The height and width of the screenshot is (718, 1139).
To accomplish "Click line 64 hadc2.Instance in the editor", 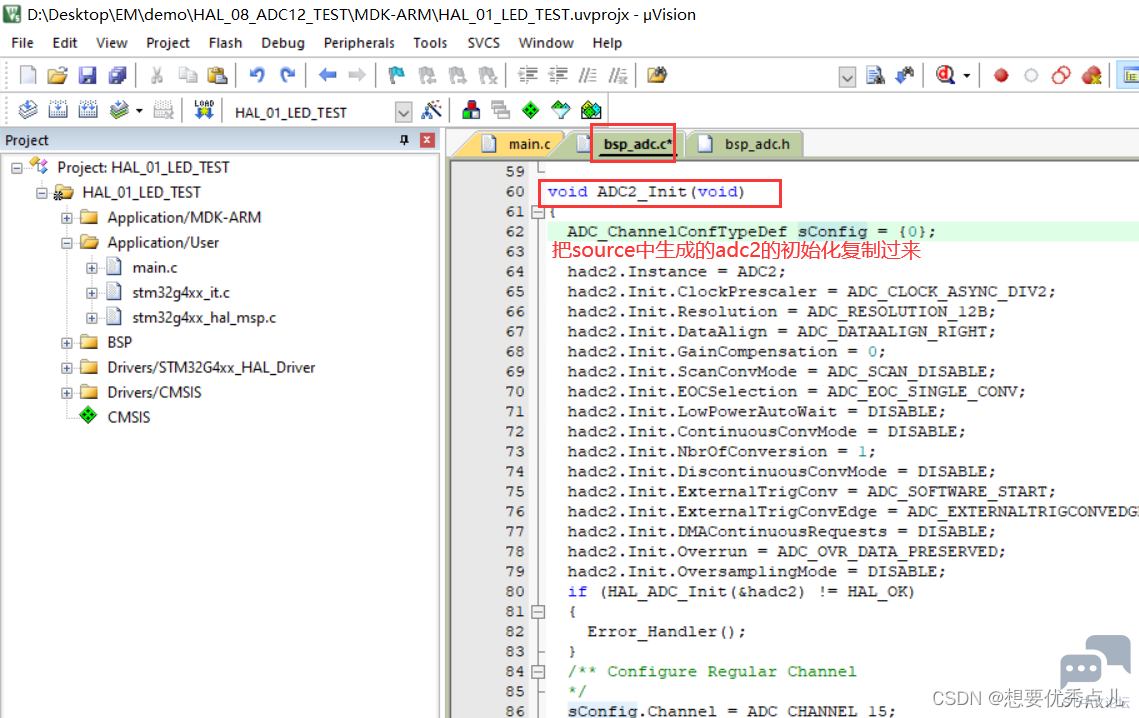I will coord(677,272).
